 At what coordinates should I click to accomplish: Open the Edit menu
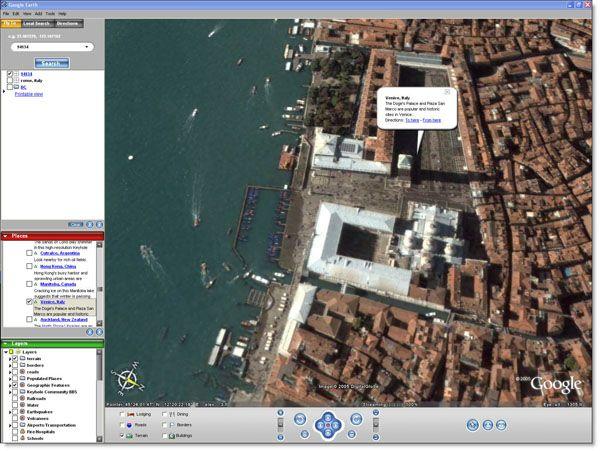[x=16, y=13]
